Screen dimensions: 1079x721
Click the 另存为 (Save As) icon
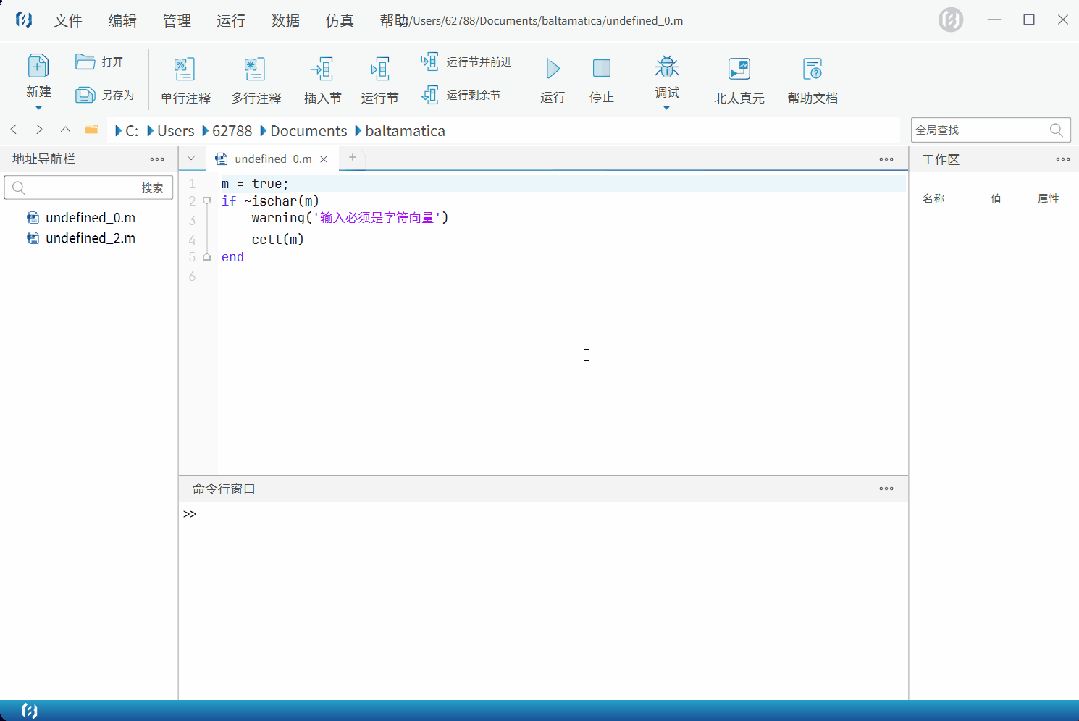click(x=85, y=95)
